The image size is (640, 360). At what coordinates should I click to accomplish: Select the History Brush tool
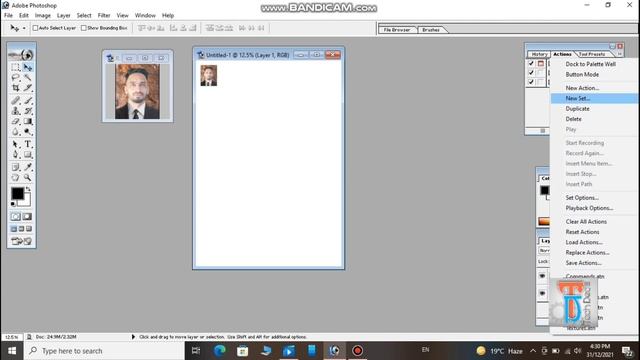point(28,111)
